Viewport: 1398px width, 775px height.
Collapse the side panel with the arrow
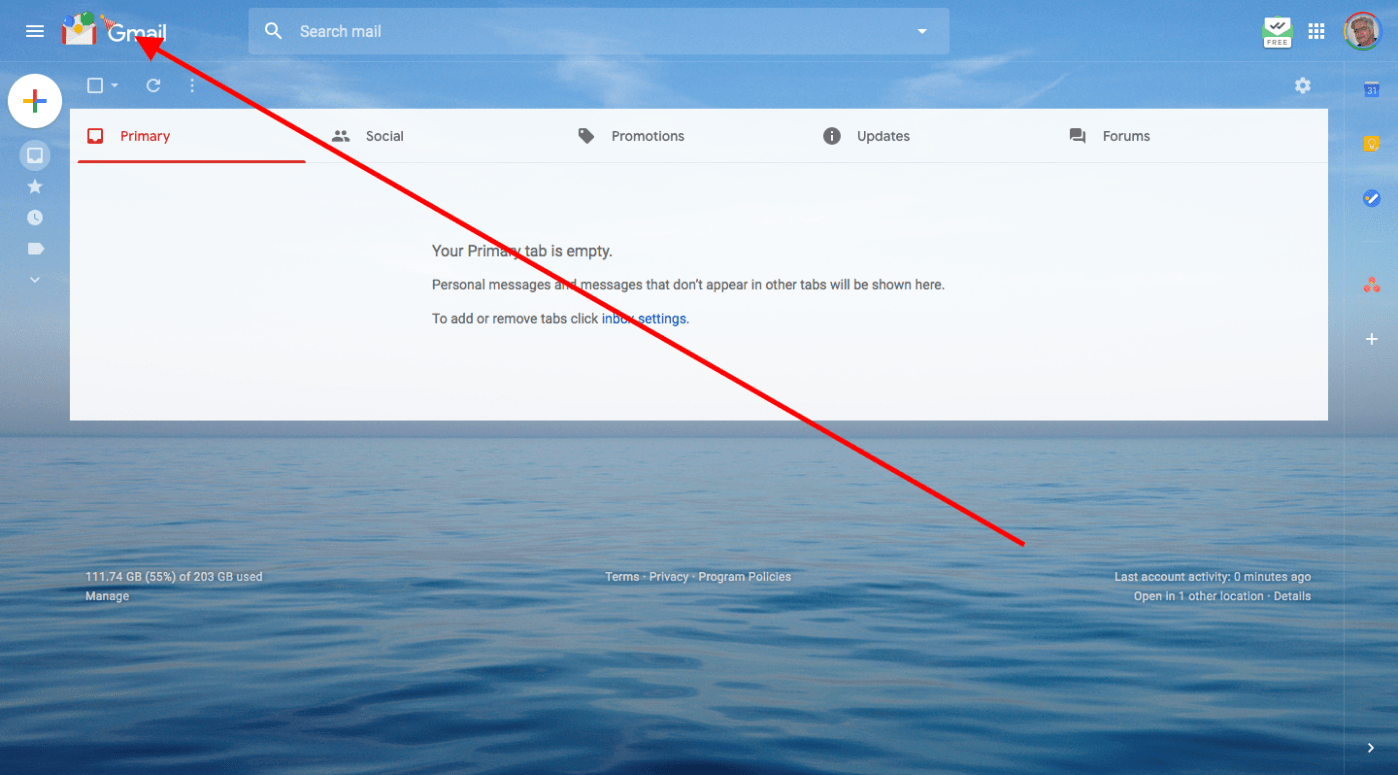point(1371,748)
